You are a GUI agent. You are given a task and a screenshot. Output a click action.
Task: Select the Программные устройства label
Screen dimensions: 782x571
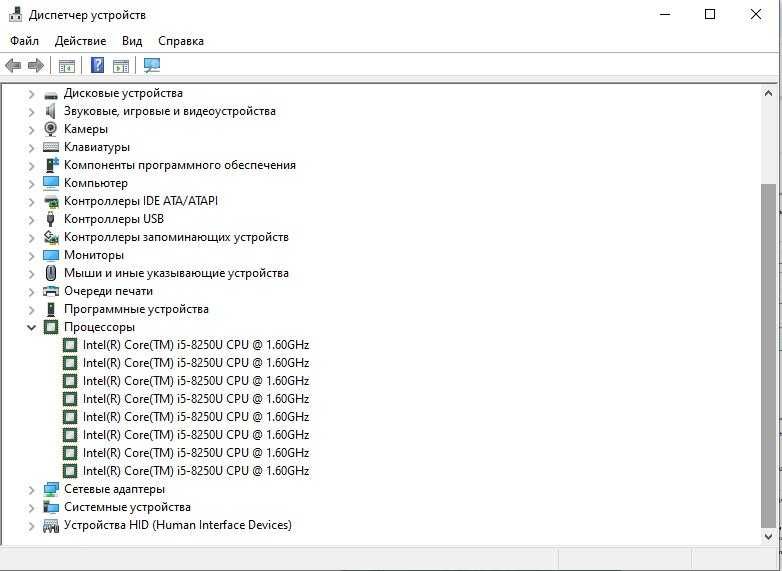[x=136, y=309]
